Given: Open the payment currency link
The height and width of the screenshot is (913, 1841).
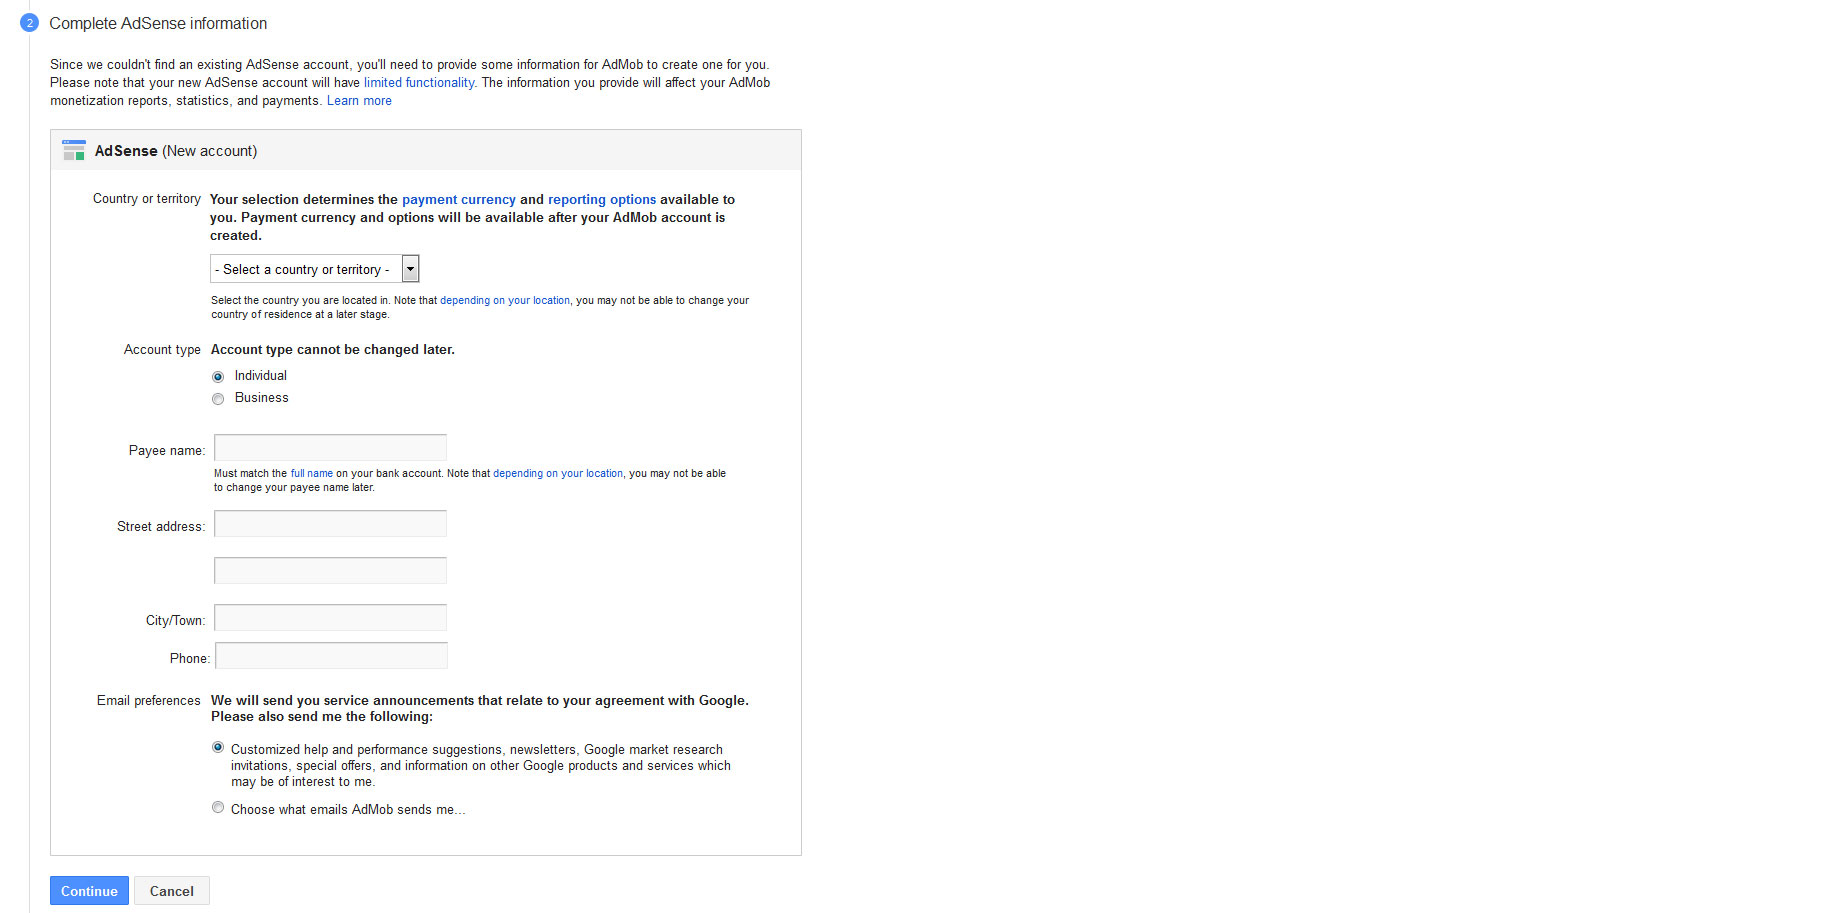Looking at the screenshot, I should pyautogui.click(x=459, y=200).
